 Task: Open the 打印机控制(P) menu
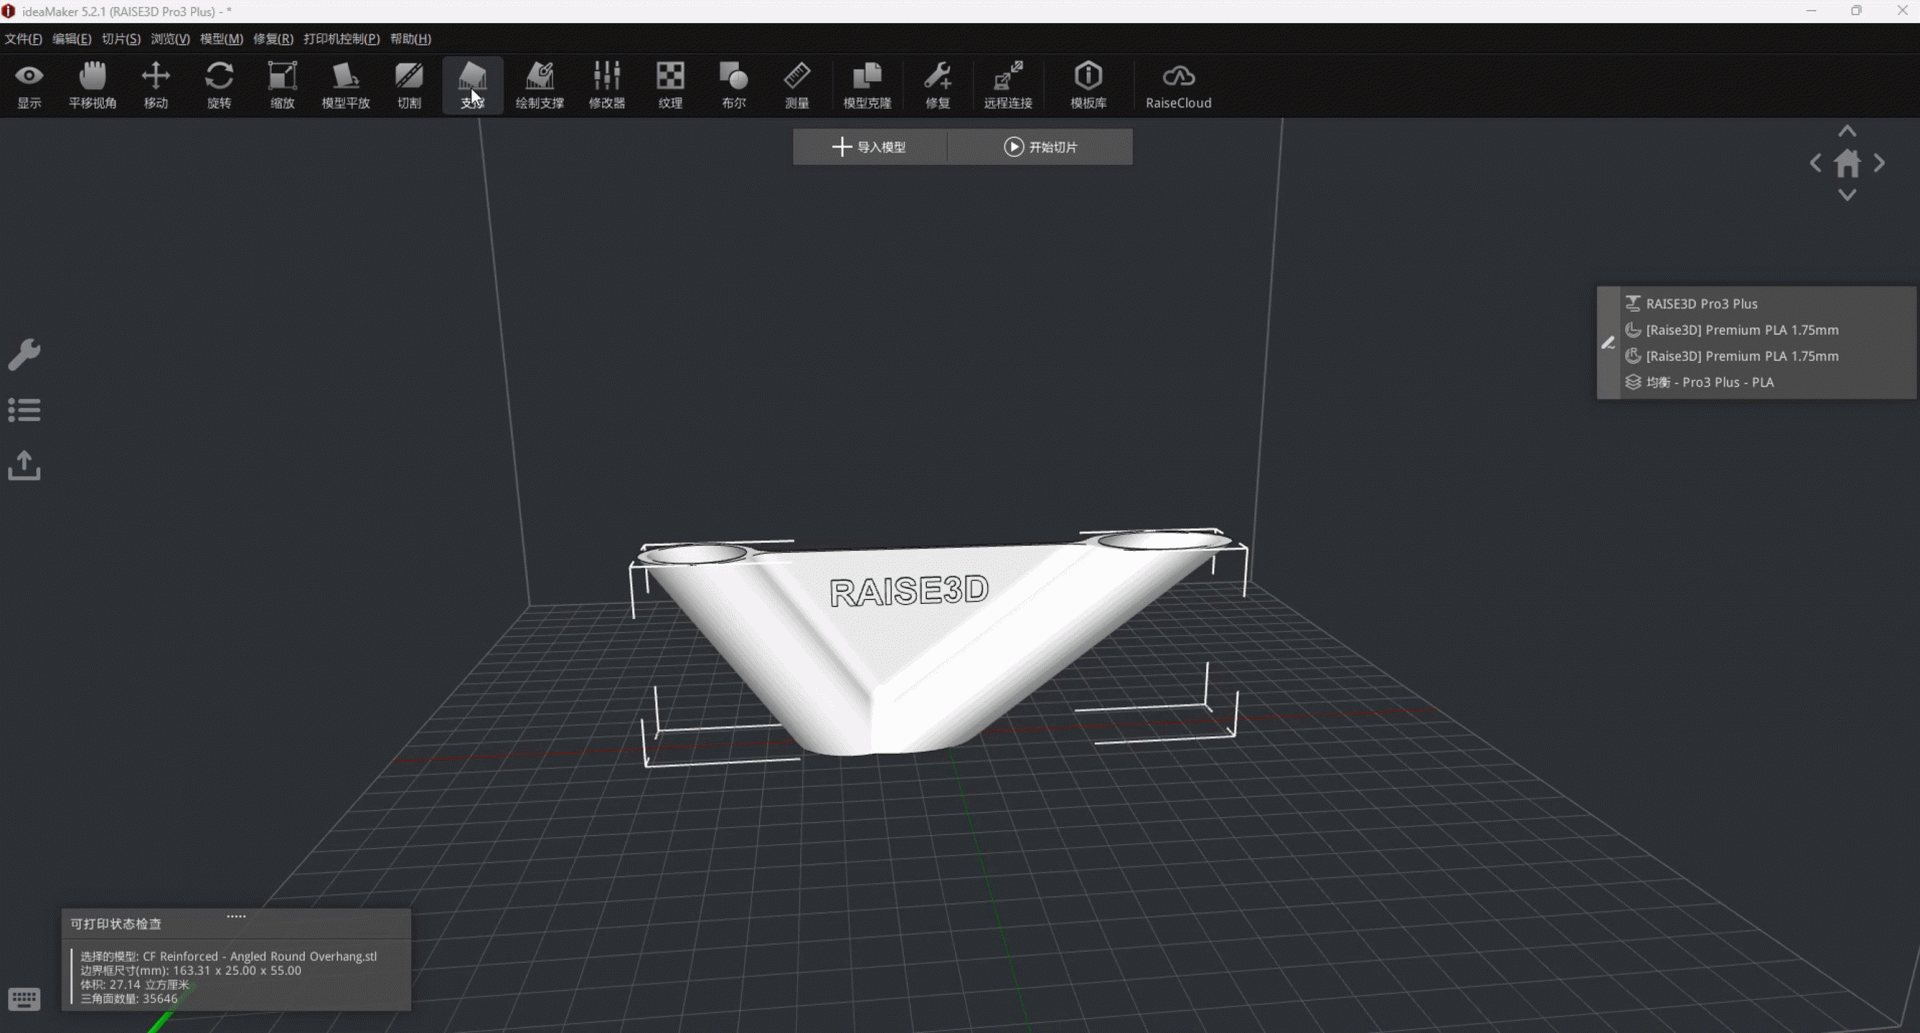click(x=341, y=39)
